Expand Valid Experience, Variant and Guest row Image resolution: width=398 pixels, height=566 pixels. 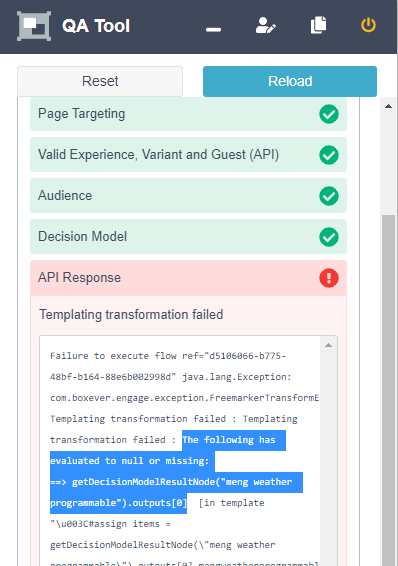pos(188,155)
